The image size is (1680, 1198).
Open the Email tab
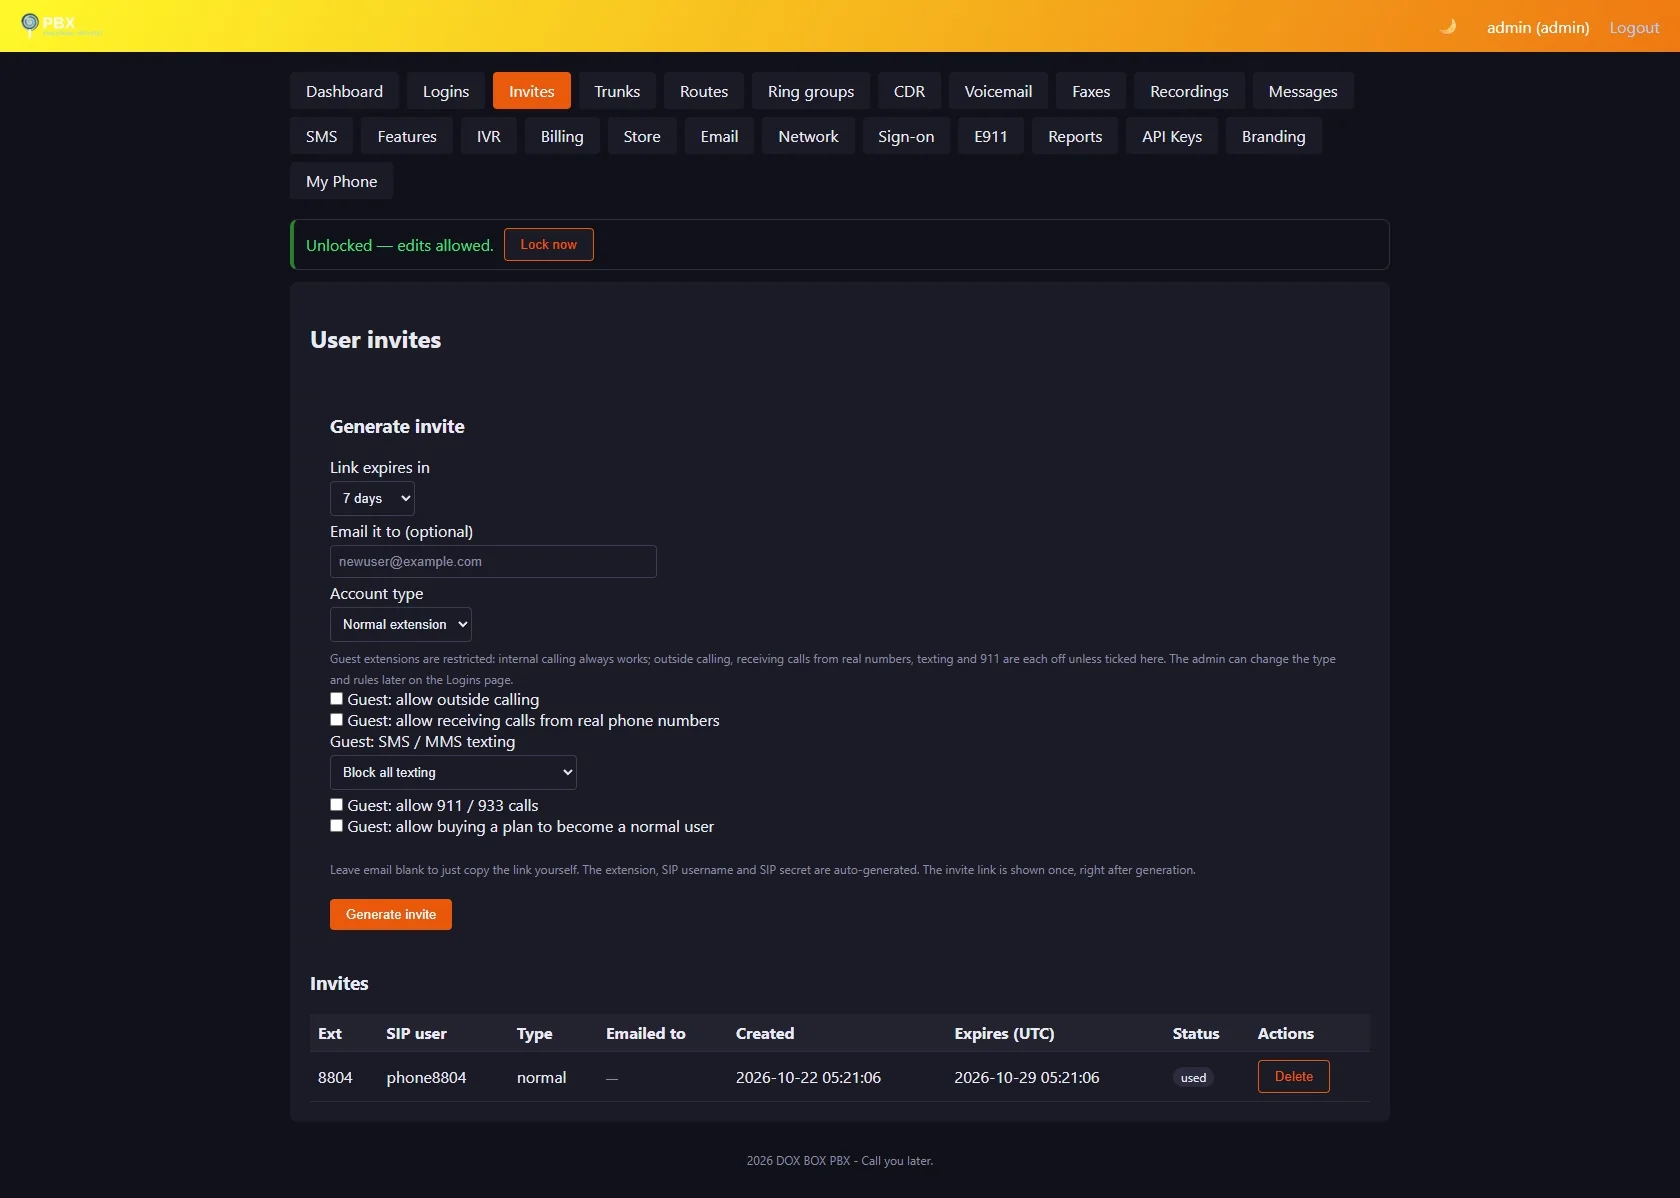point(719,136)
